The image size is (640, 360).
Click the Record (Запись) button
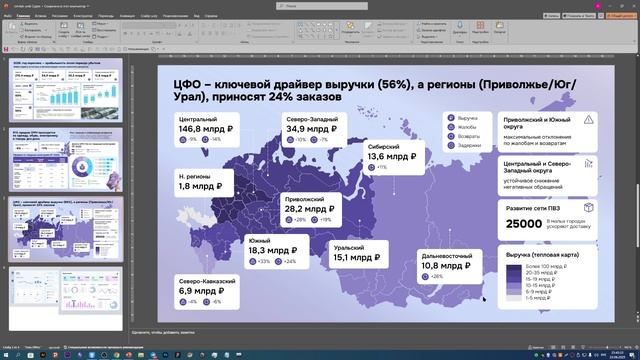tap(551, 16)
